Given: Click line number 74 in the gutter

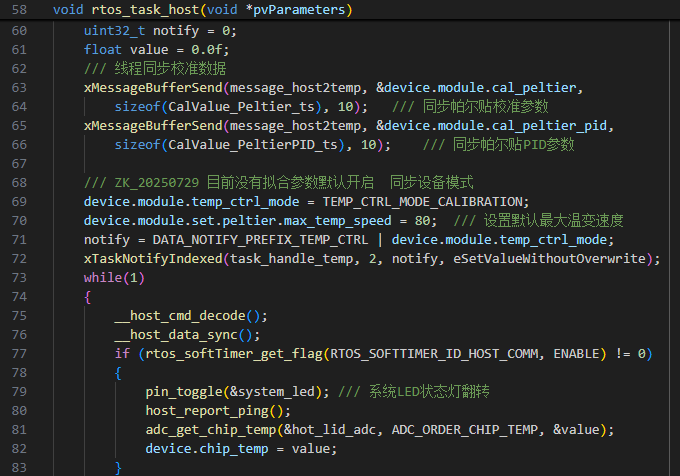Looking at the screenshot, I should pos(19,297).
